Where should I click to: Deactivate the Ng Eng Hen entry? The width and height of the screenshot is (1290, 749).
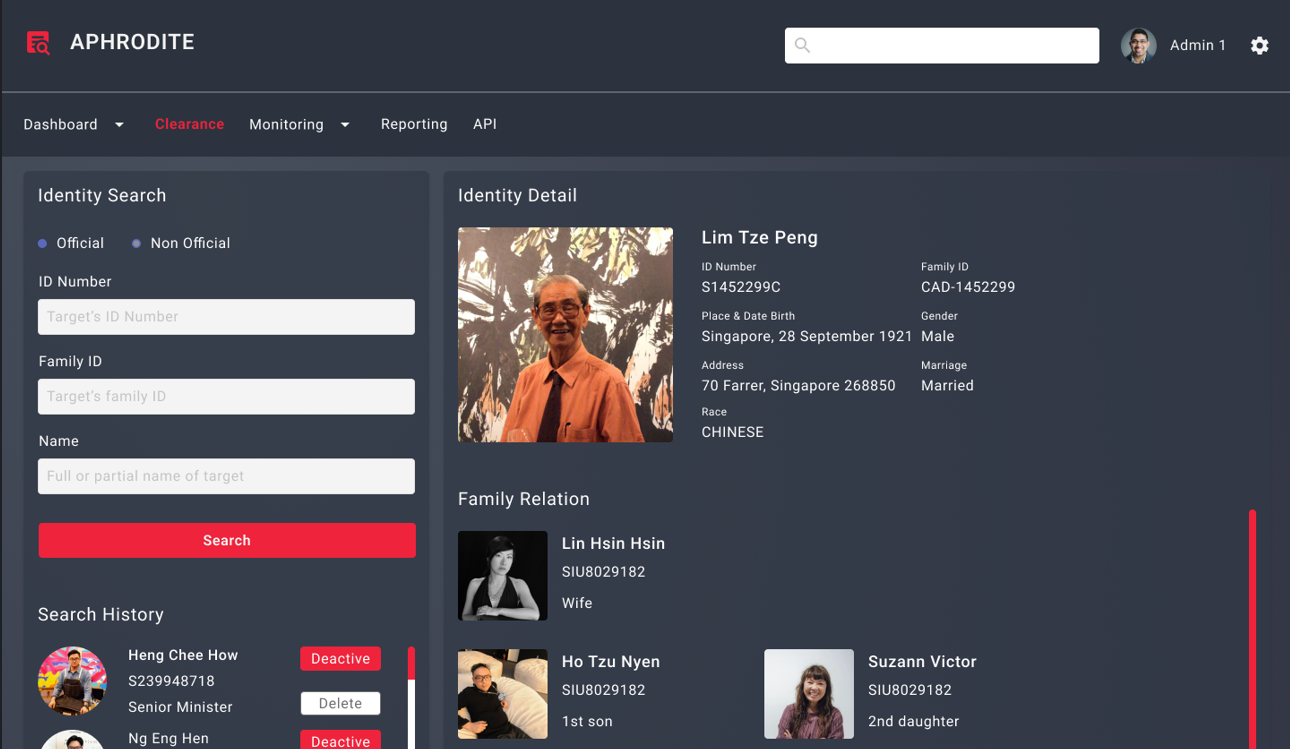point(340,740)
